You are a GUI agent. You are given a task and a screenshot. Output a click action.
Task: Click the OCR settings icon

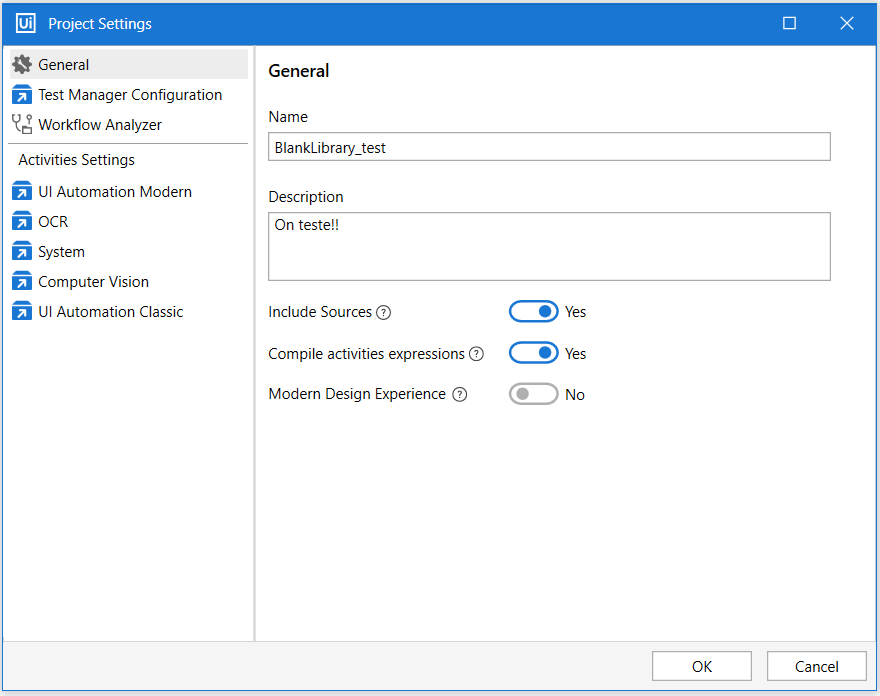pyautogui.click(x=22, y=222)
